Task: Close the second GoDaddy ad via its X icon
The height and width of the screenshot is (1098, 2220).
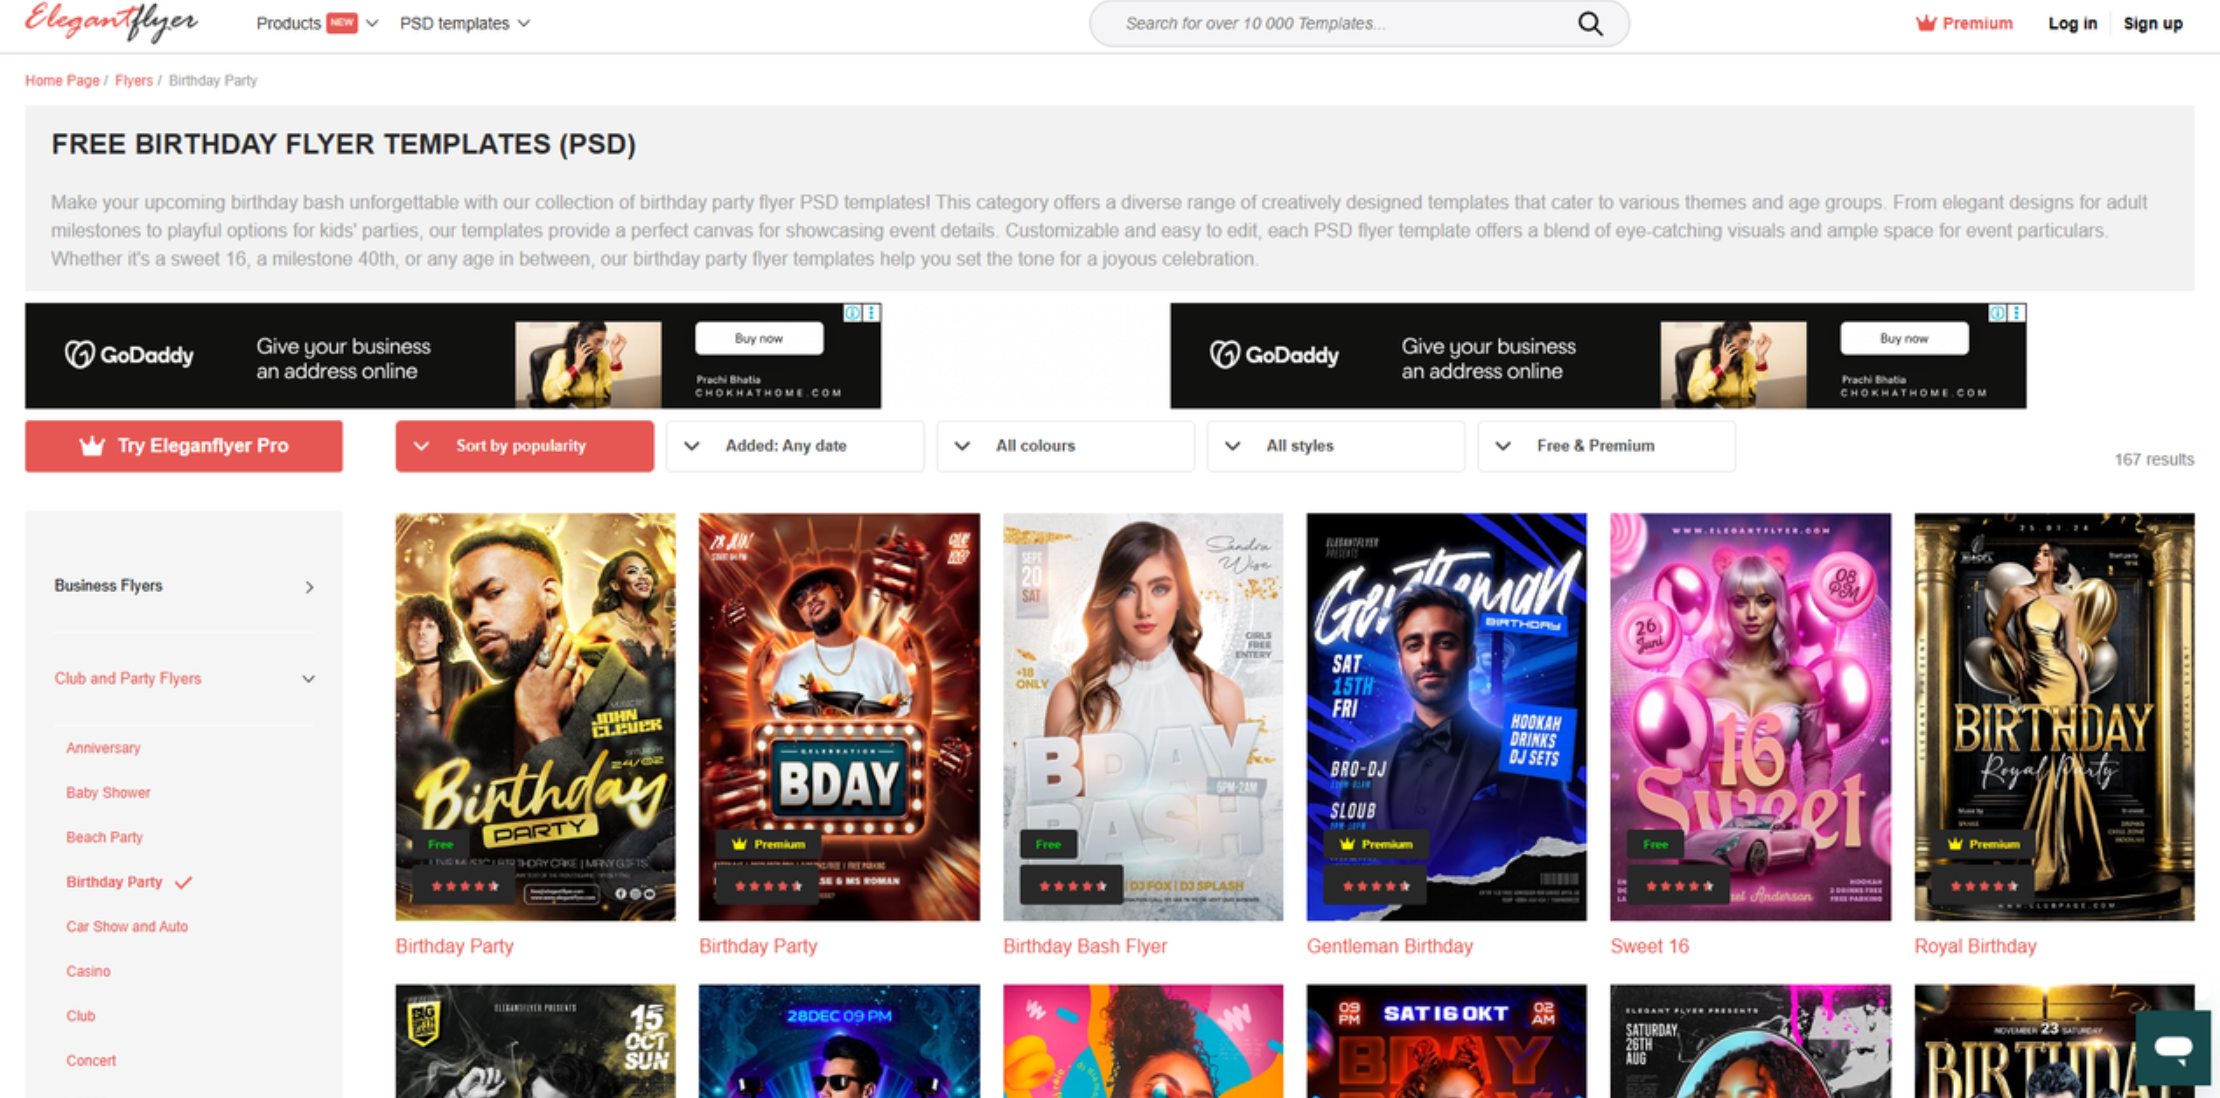Action: 2017,313
